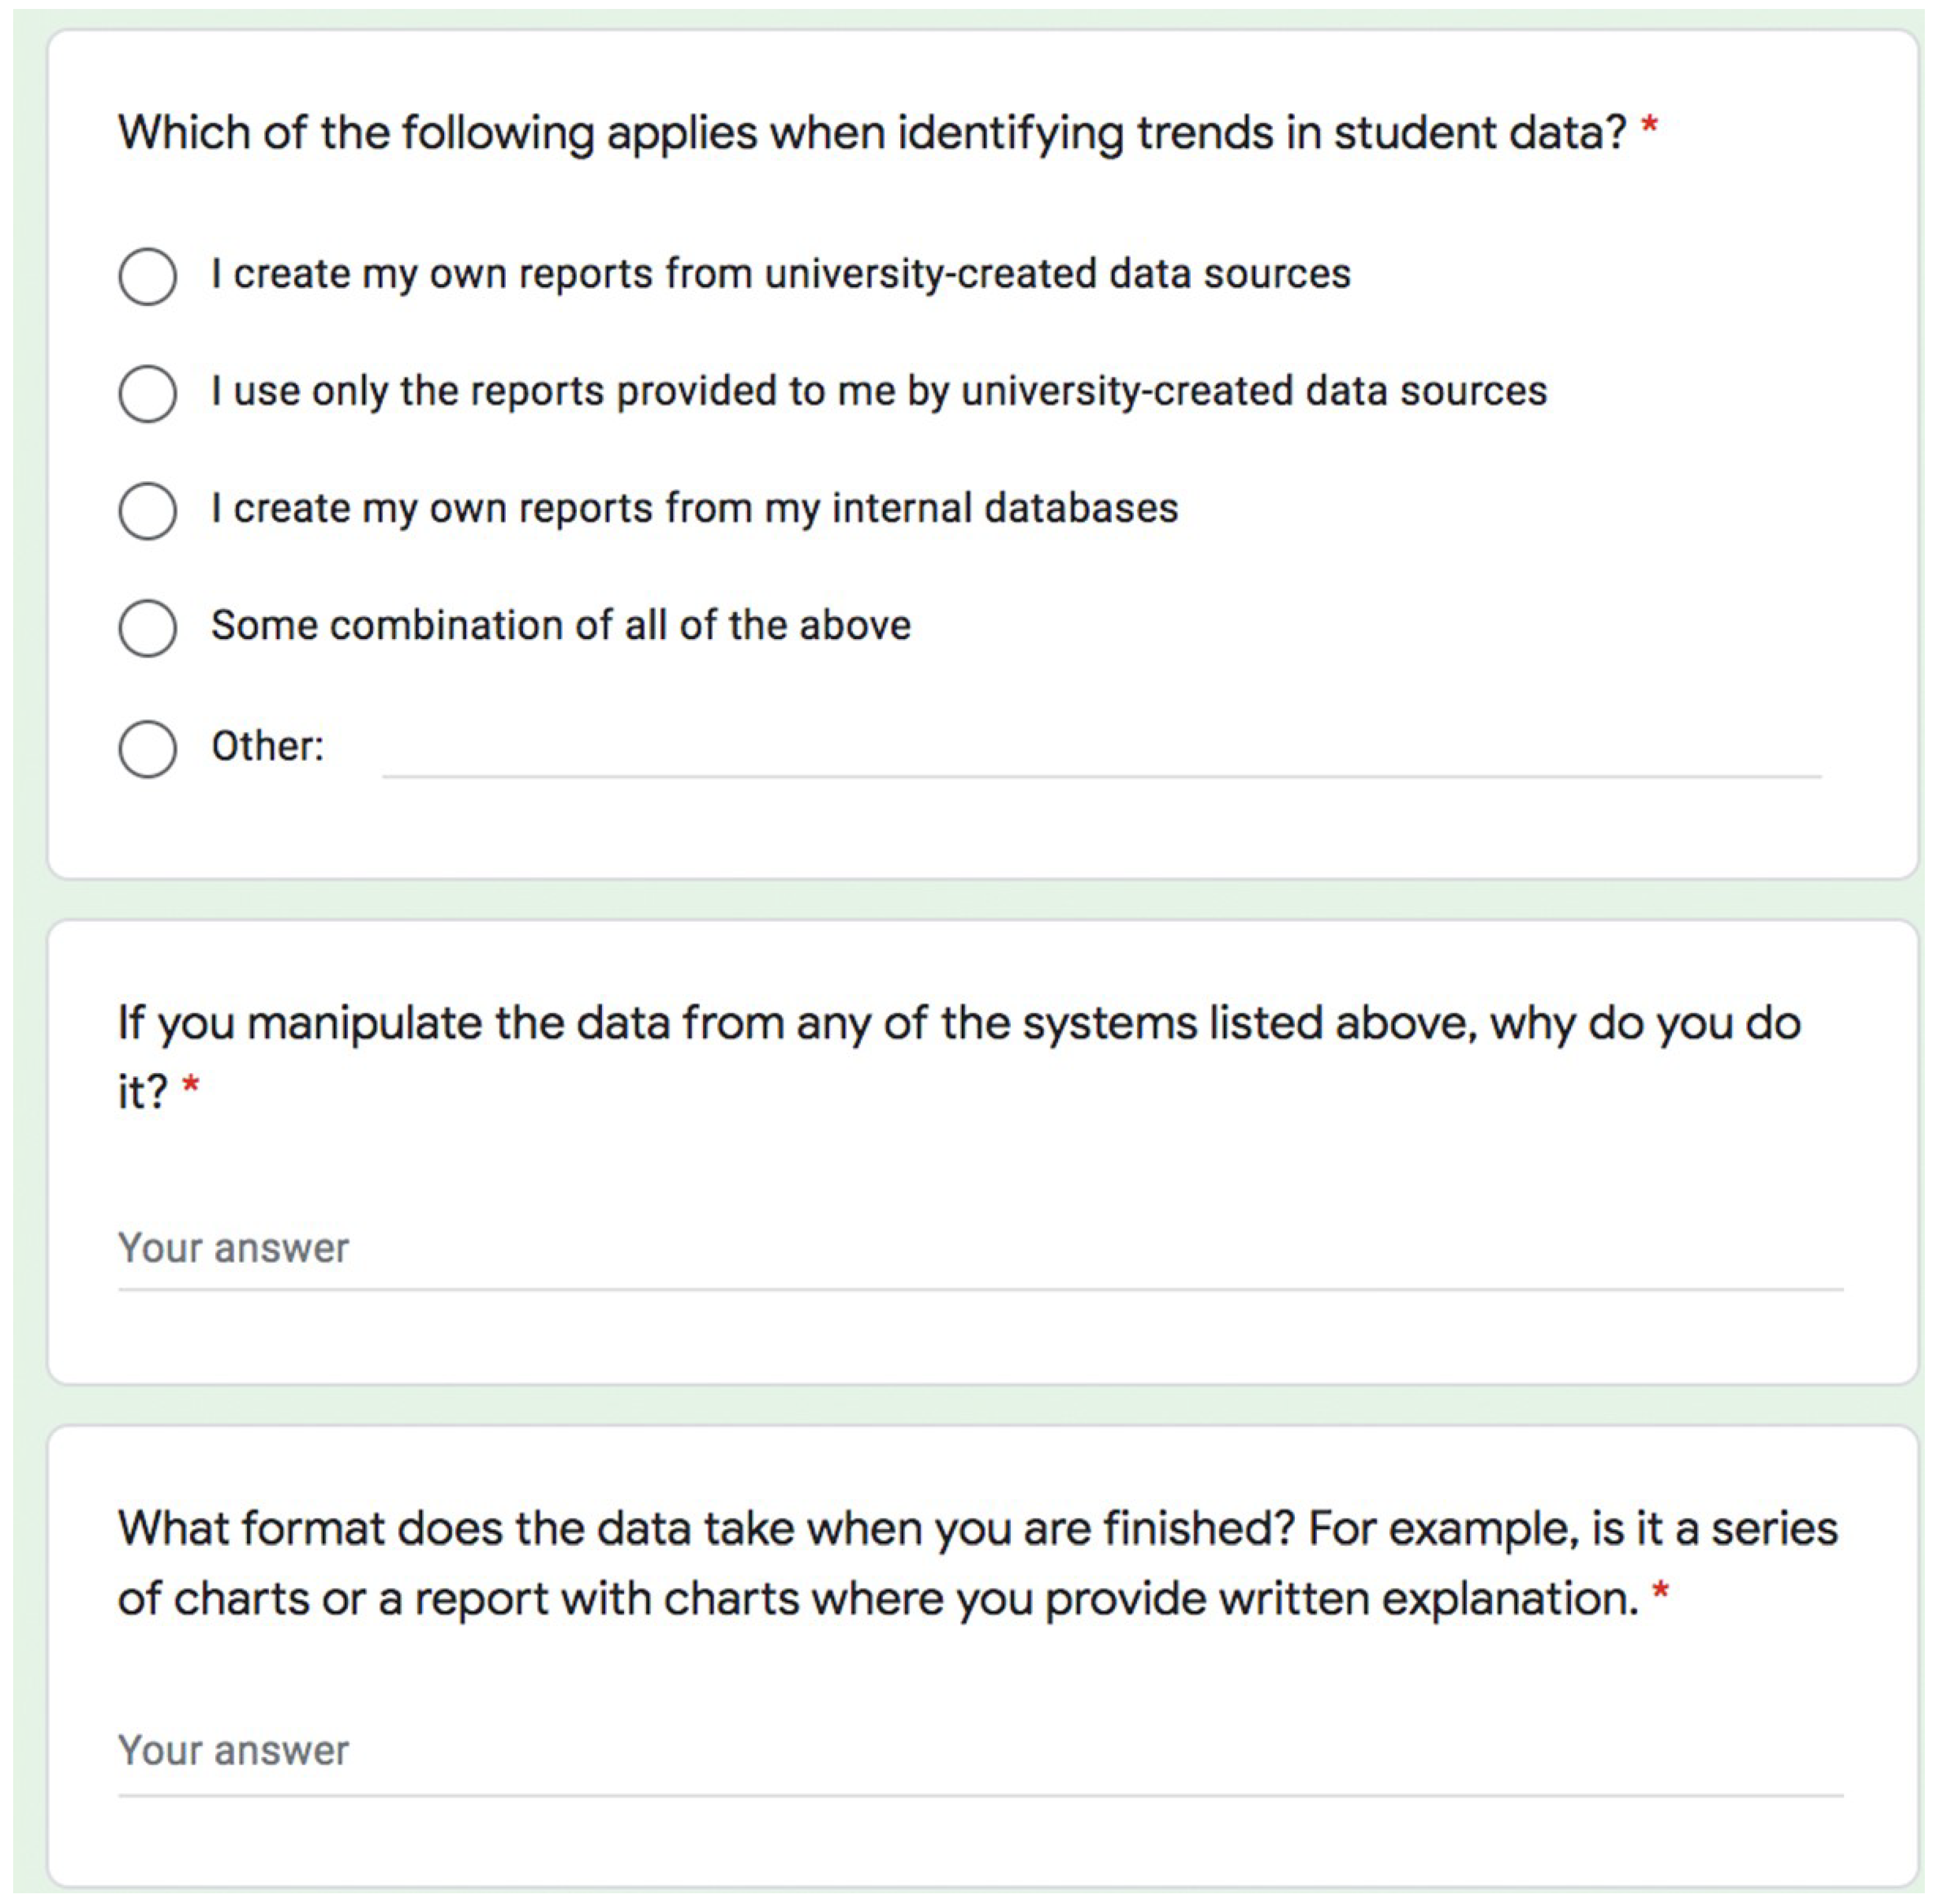Click the 'Some combination of all of the above' label
This screenshot has width=1941, height=1904.
(561, 626)
